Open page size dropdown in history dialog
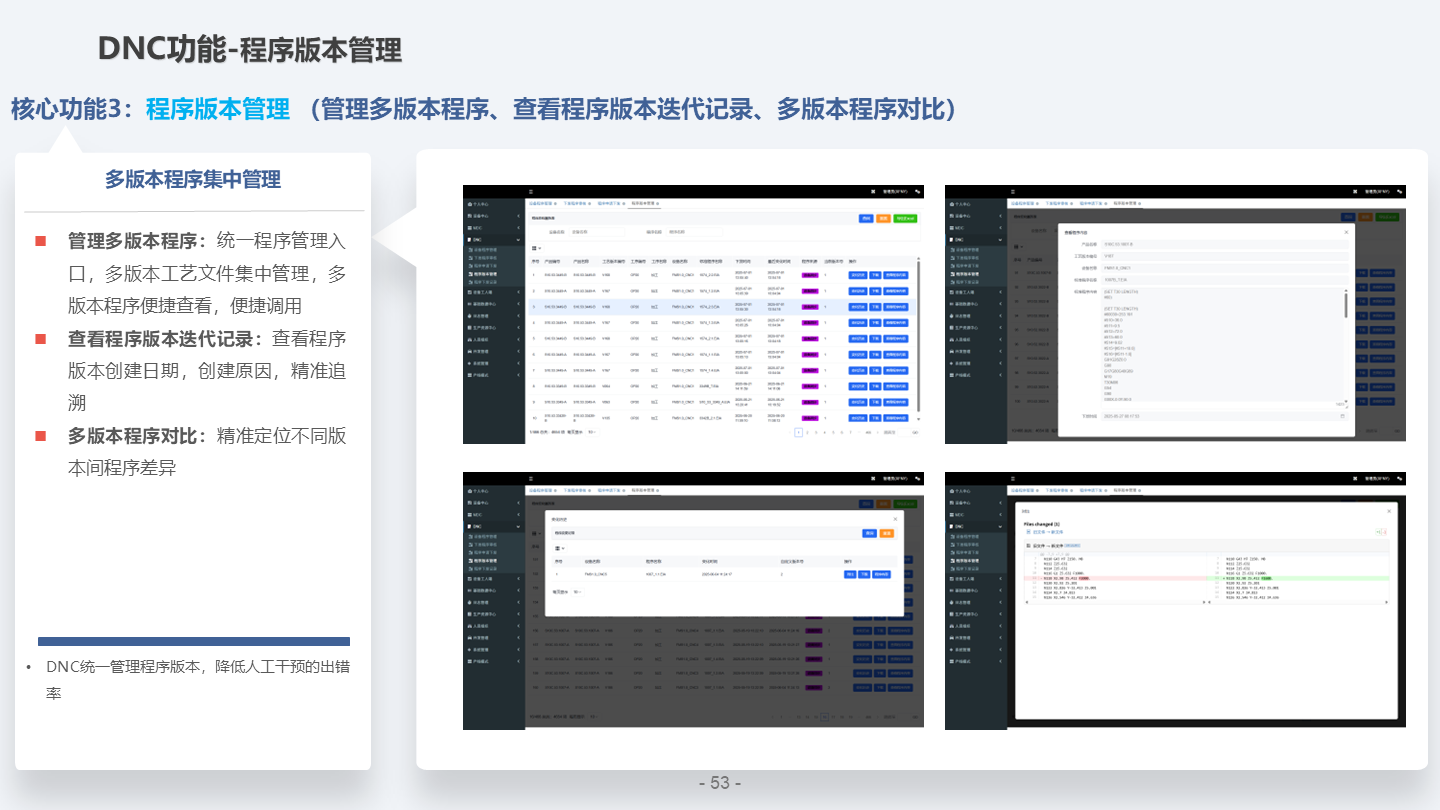Viewport: 1440px width, 810px height. click(577, 592)
